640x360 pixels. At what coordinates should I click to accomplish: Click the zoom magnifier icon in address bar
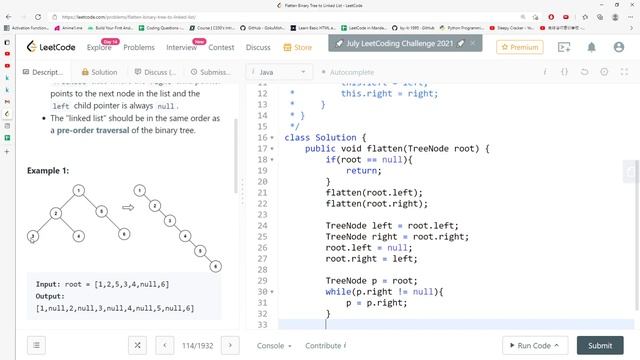click(523, 17)
